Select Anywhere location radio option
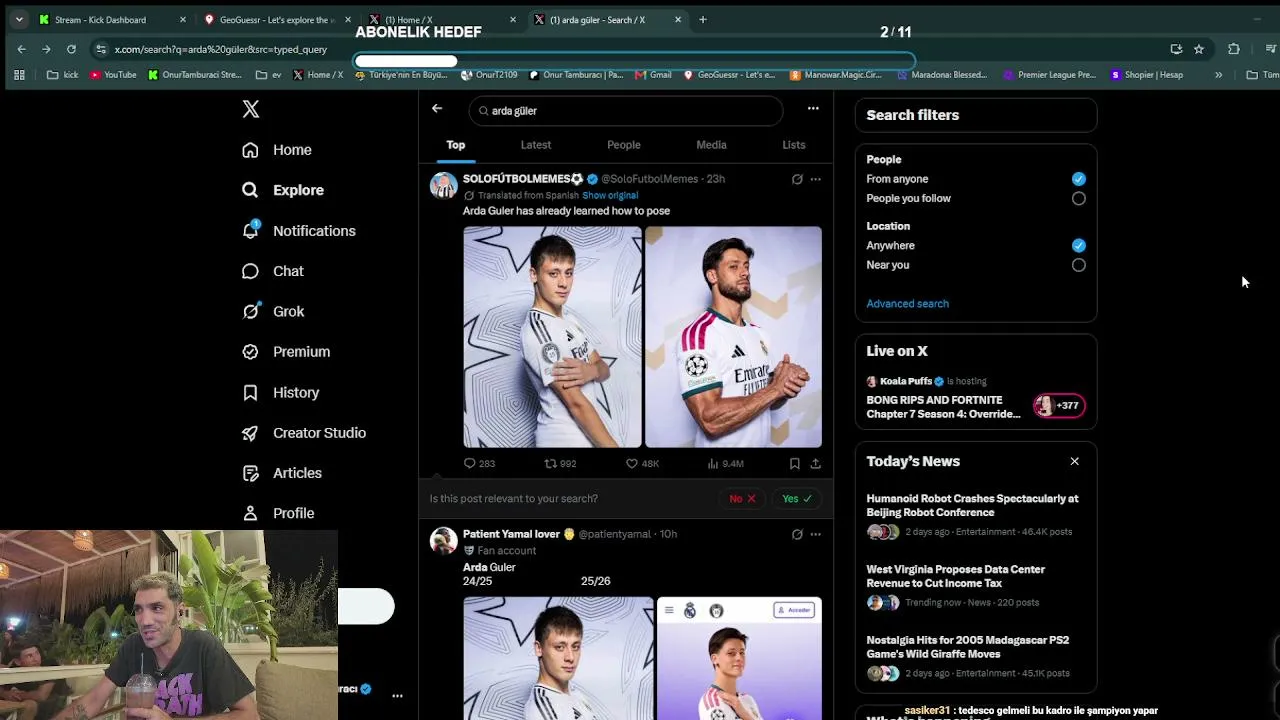Screen dimensions: 1280x720 tap(1078, 245)
